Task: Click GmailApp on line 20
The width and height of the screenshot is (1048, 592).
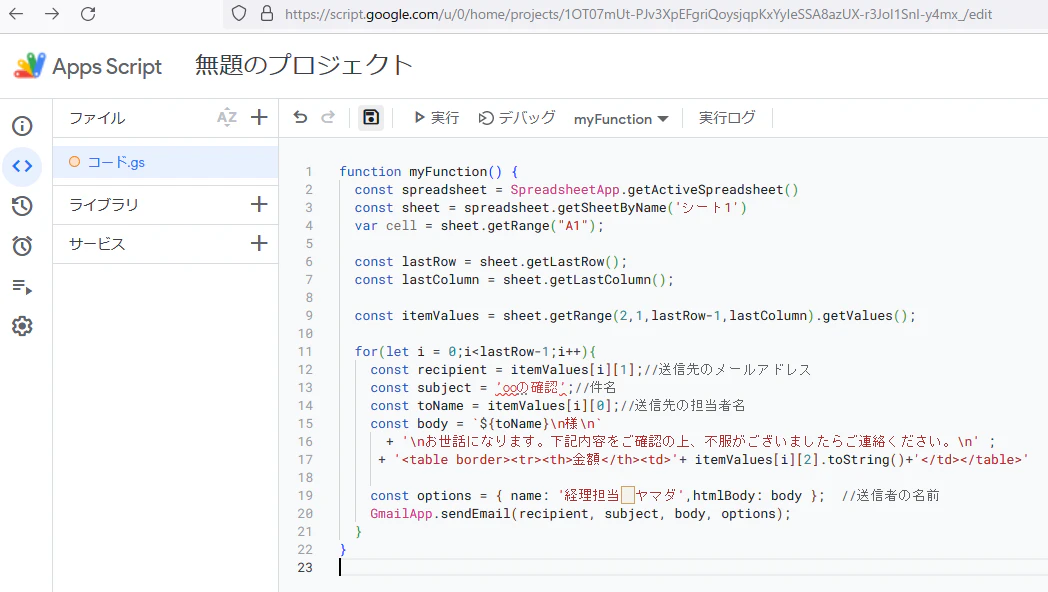Action: pyautogui.click(x=401, y=514)
